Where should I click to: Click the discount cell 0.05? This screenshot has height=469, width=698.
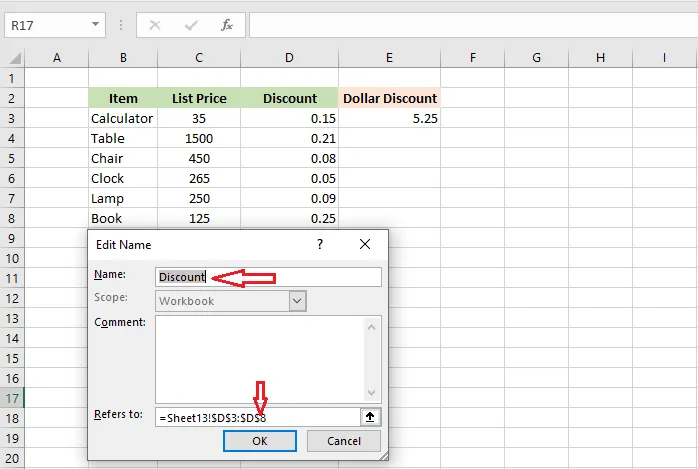(289, 178)
